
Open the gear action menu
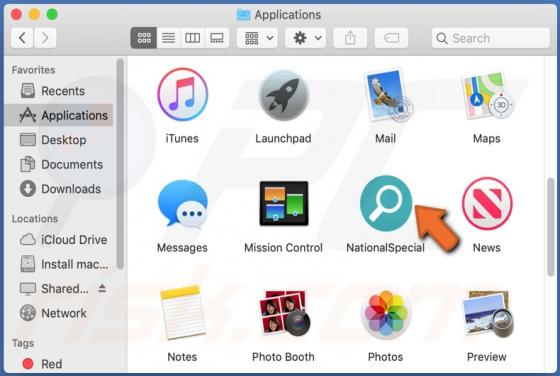pyautogui.click(x=306, y=38)
